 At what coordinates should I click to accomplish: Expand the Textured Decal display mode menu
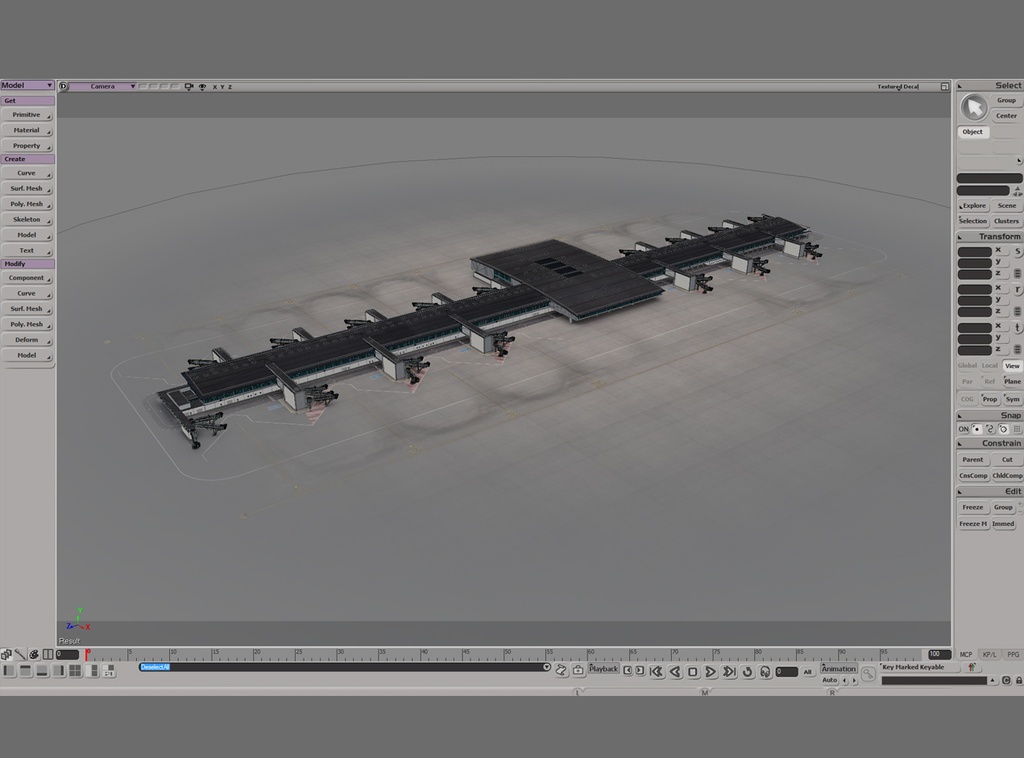click(x=896, y=86)
